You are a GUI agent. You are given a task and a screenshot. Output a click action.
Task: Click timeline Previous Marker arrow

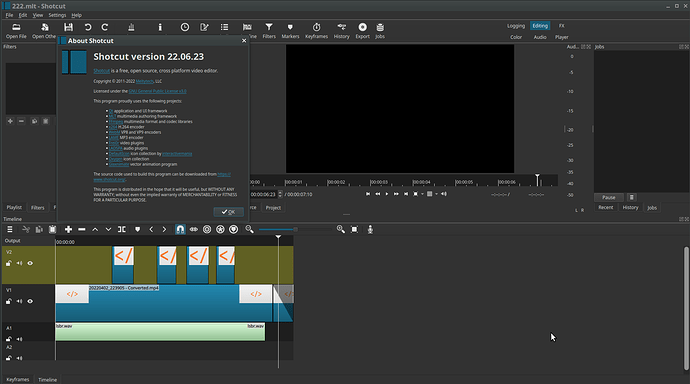click(151, 229)
